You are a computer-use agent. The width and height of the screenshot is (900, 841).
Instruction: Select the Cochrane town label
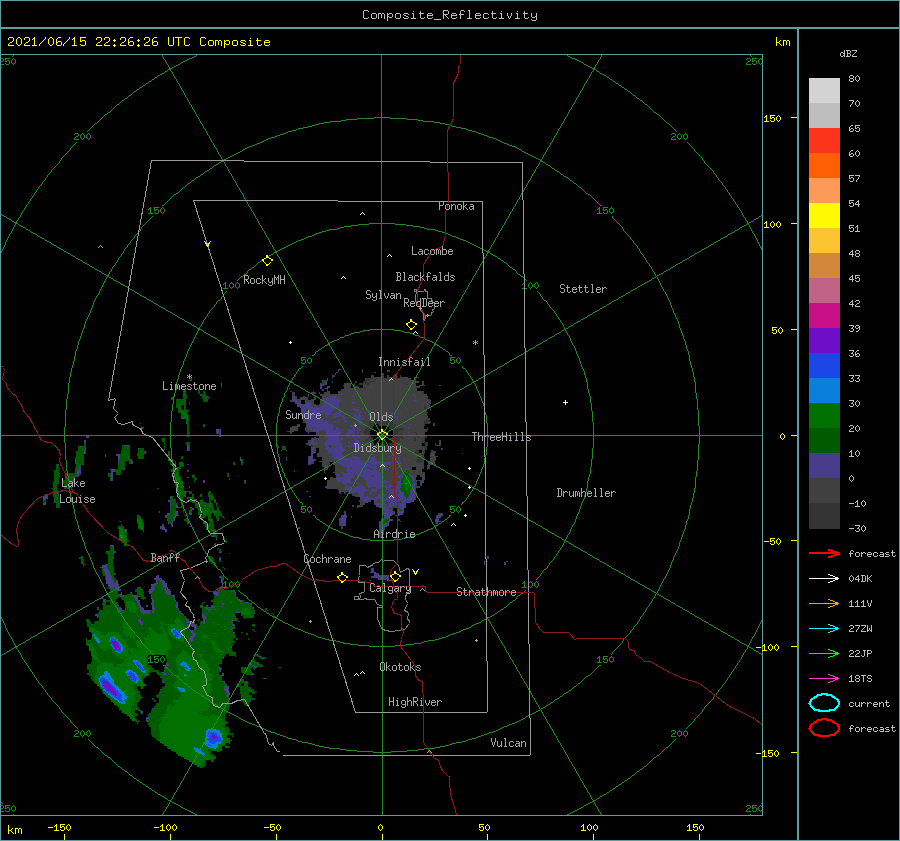tap(327, 559)
